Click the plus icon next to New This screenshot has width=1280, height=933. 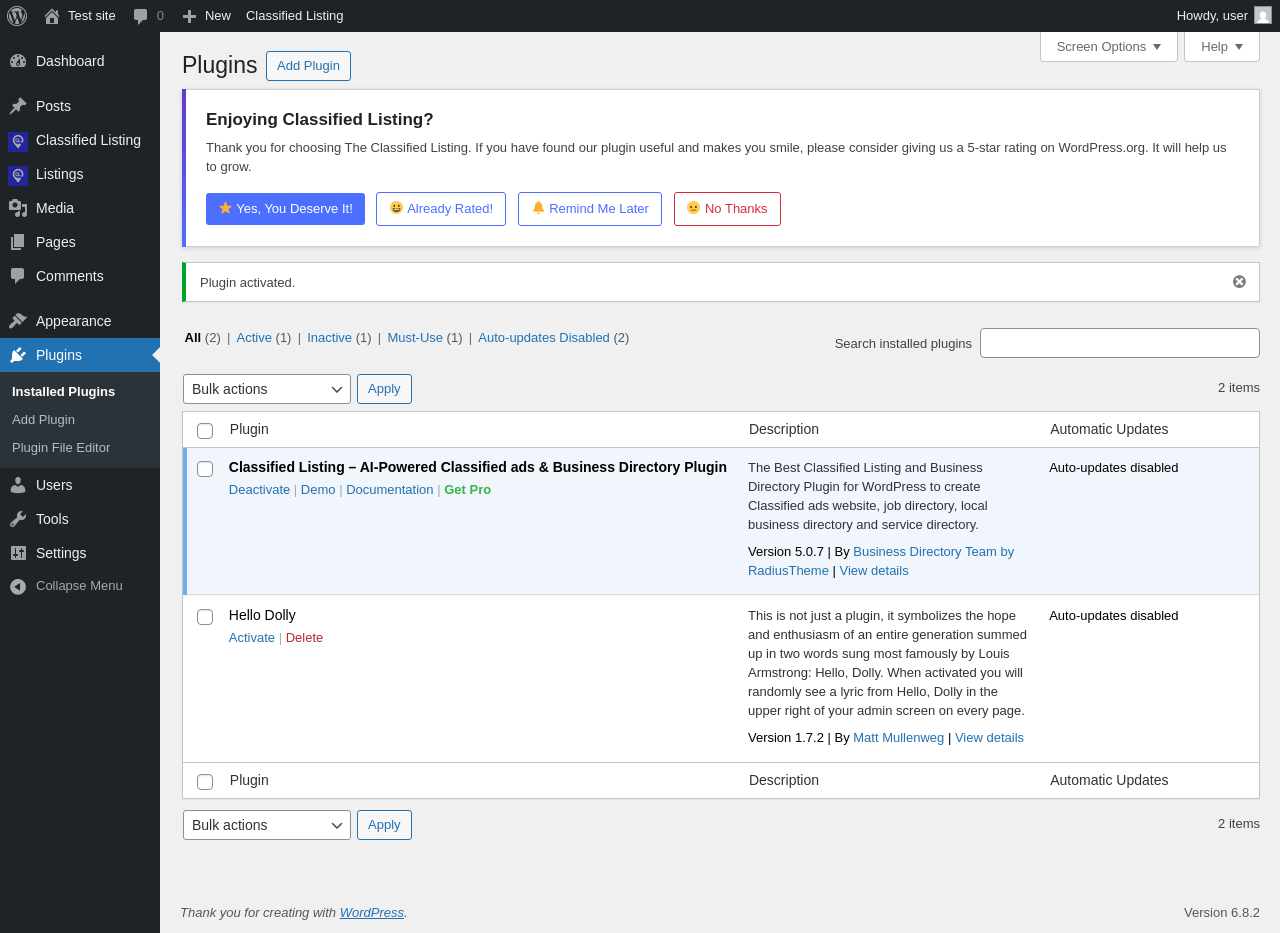pyautogui.click(x=189, y=16)
